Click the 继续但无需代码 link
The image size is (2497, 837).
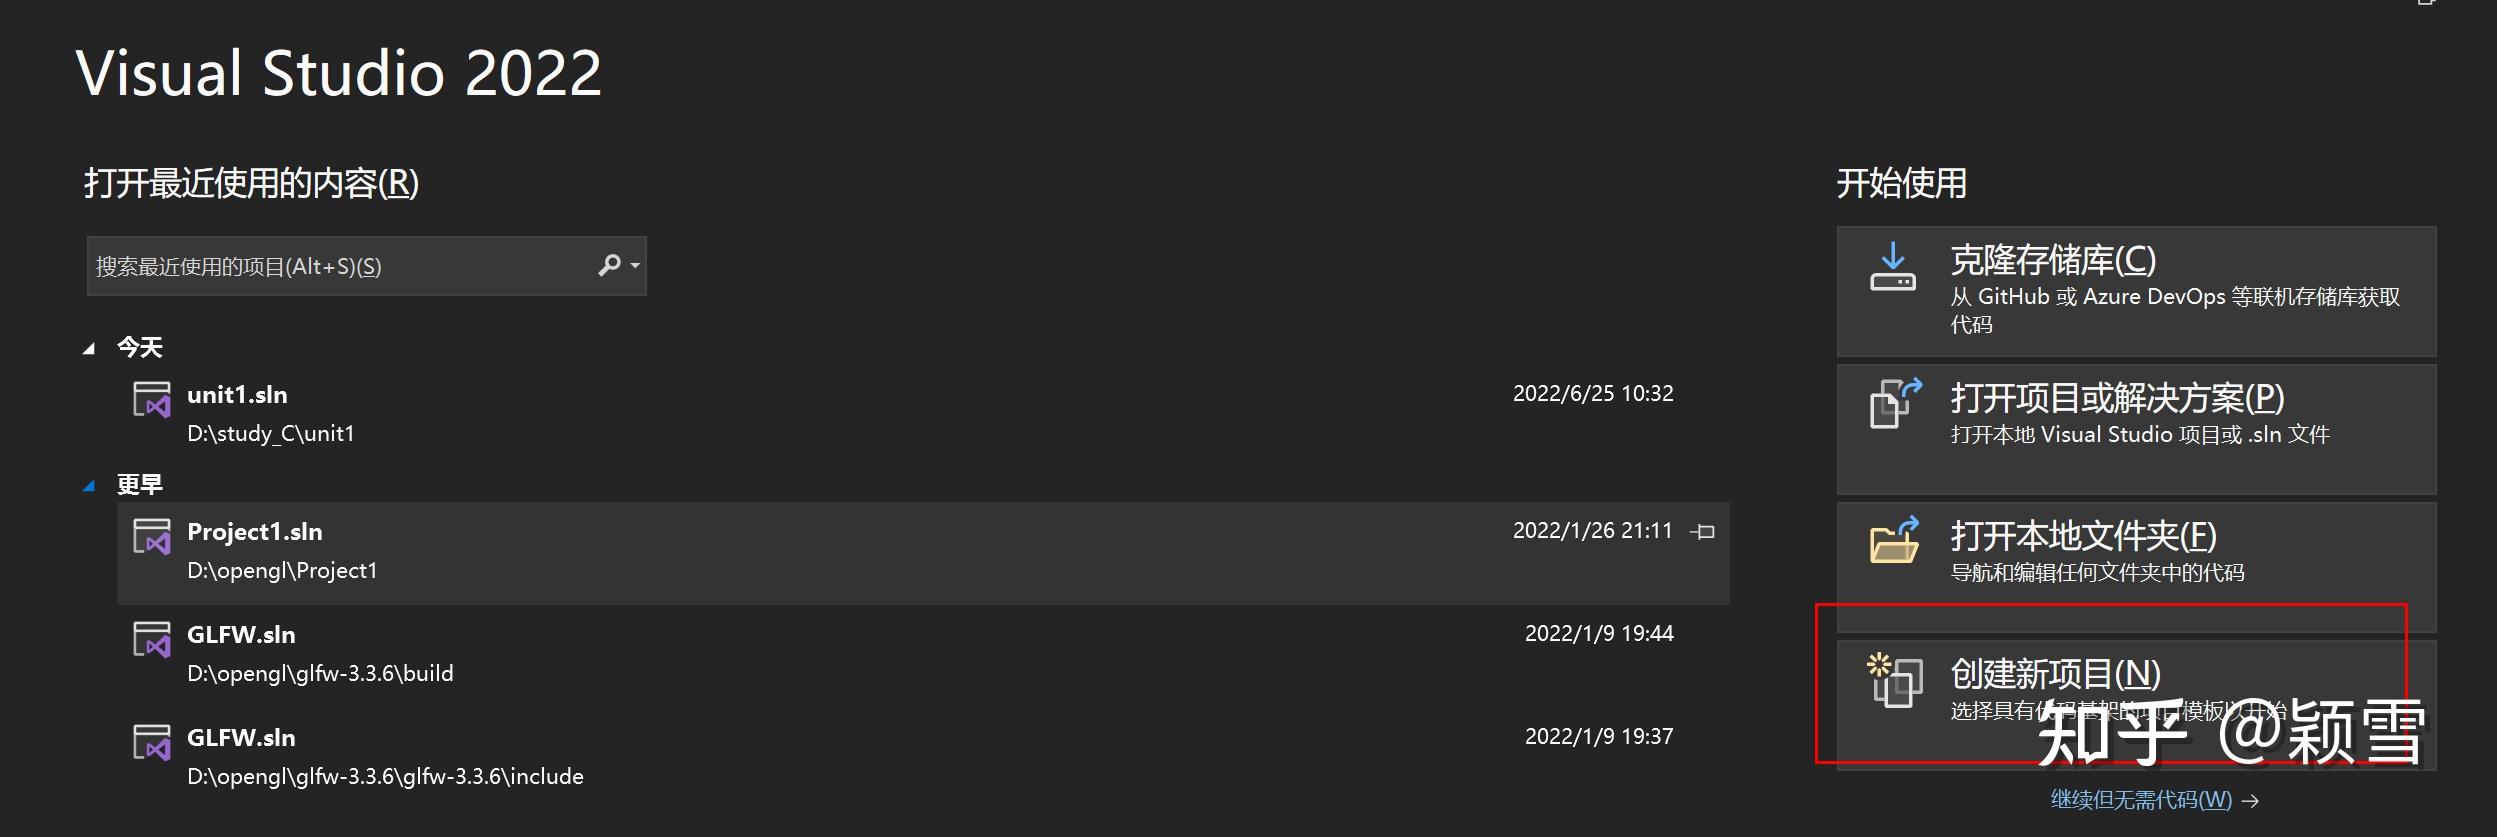(x=2141, y=800)
